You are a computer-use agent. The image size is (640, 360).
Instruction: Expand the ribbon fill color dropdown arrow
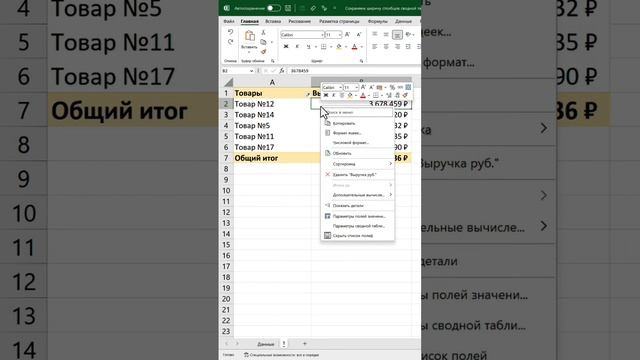(x=346, y=47)
